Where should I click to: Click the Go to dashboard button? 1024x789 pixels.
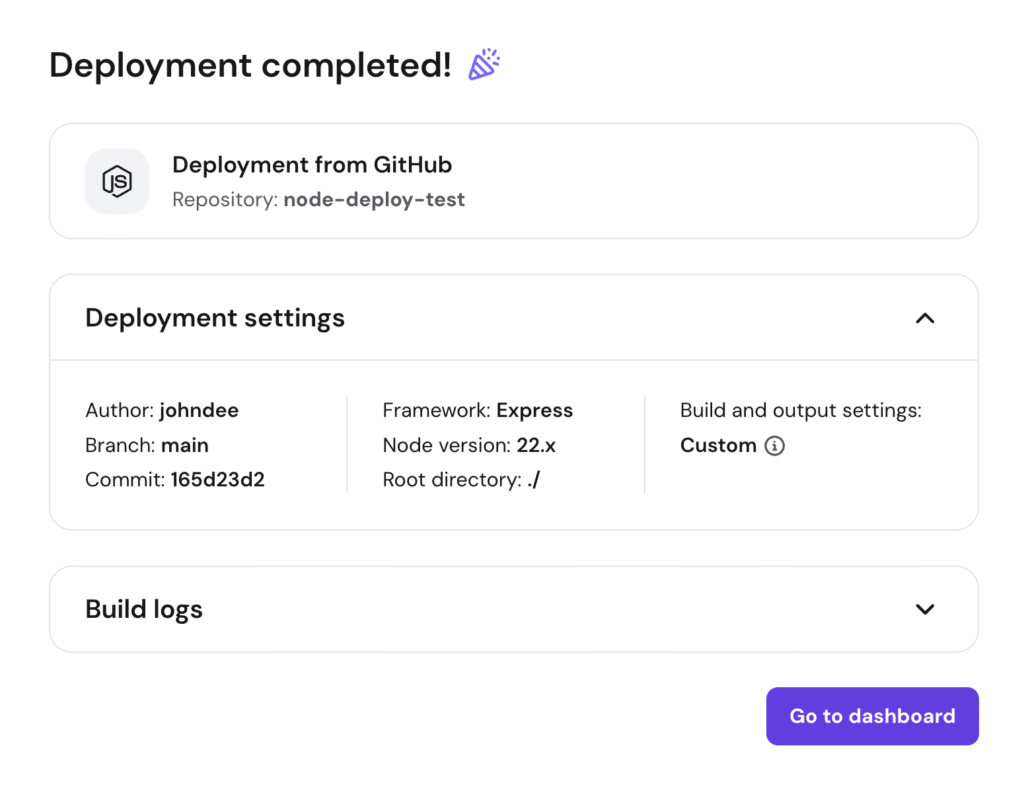(x=871, y=716)
